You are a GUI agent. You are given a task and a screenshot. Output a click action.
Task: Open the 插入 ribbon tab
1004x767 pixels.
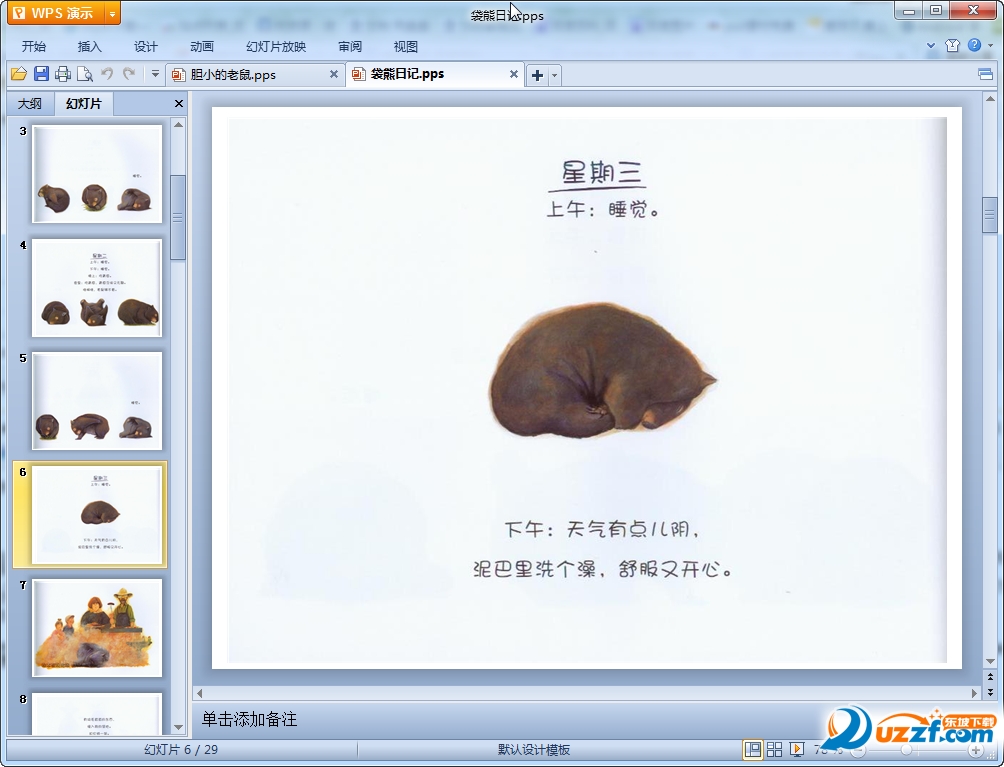coord(90,47)
